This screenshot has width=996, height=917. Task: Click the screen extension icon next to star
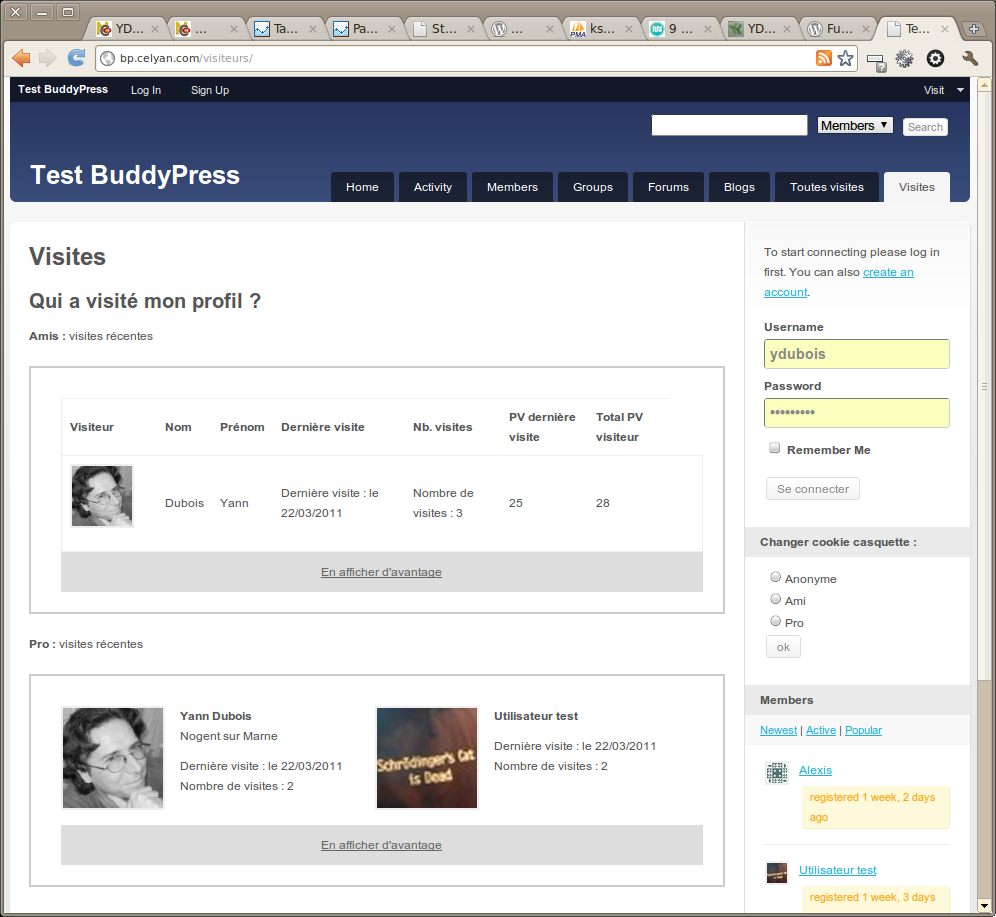[x=876, y=62]
